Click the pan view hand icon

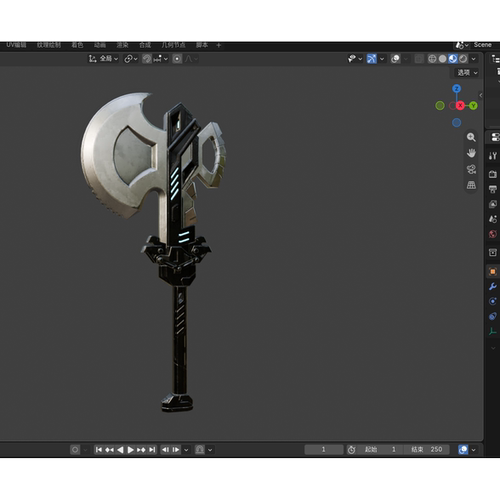pos(471,153)
